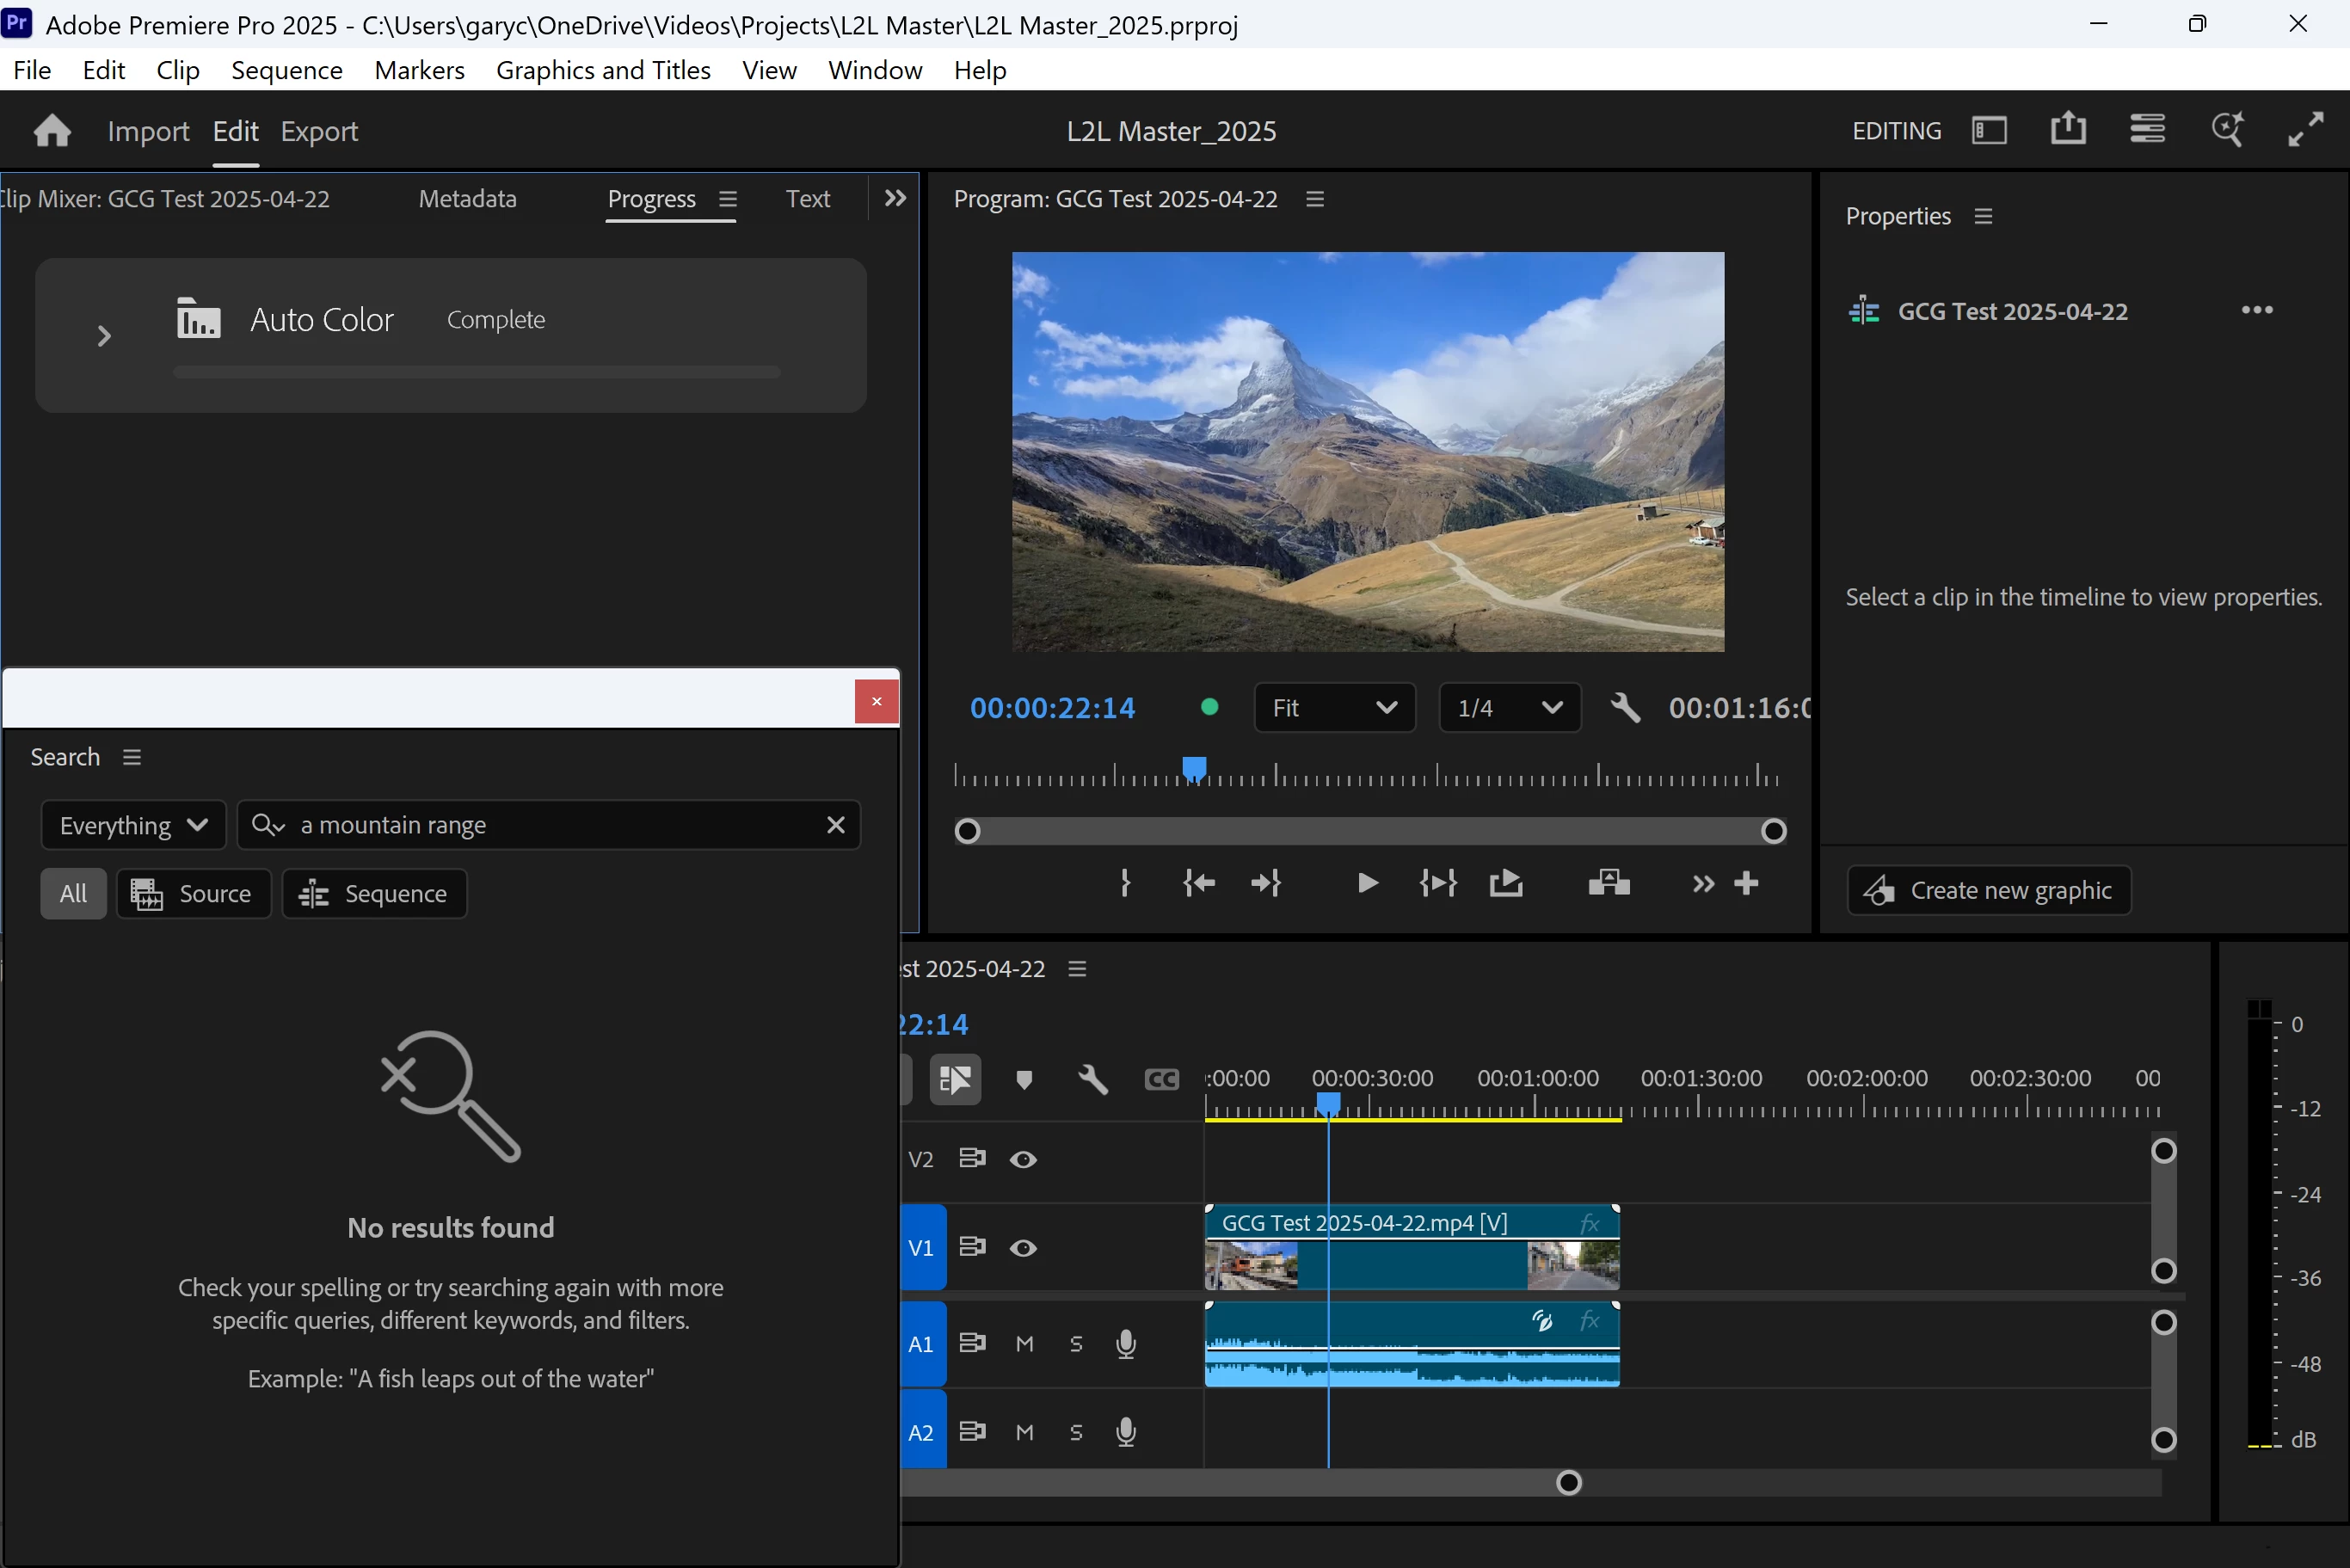Open the 1/4 playback resolution dropdown
Image resolution: width=2350 pixels, height=1568 pixels.
click(1509, 708)
